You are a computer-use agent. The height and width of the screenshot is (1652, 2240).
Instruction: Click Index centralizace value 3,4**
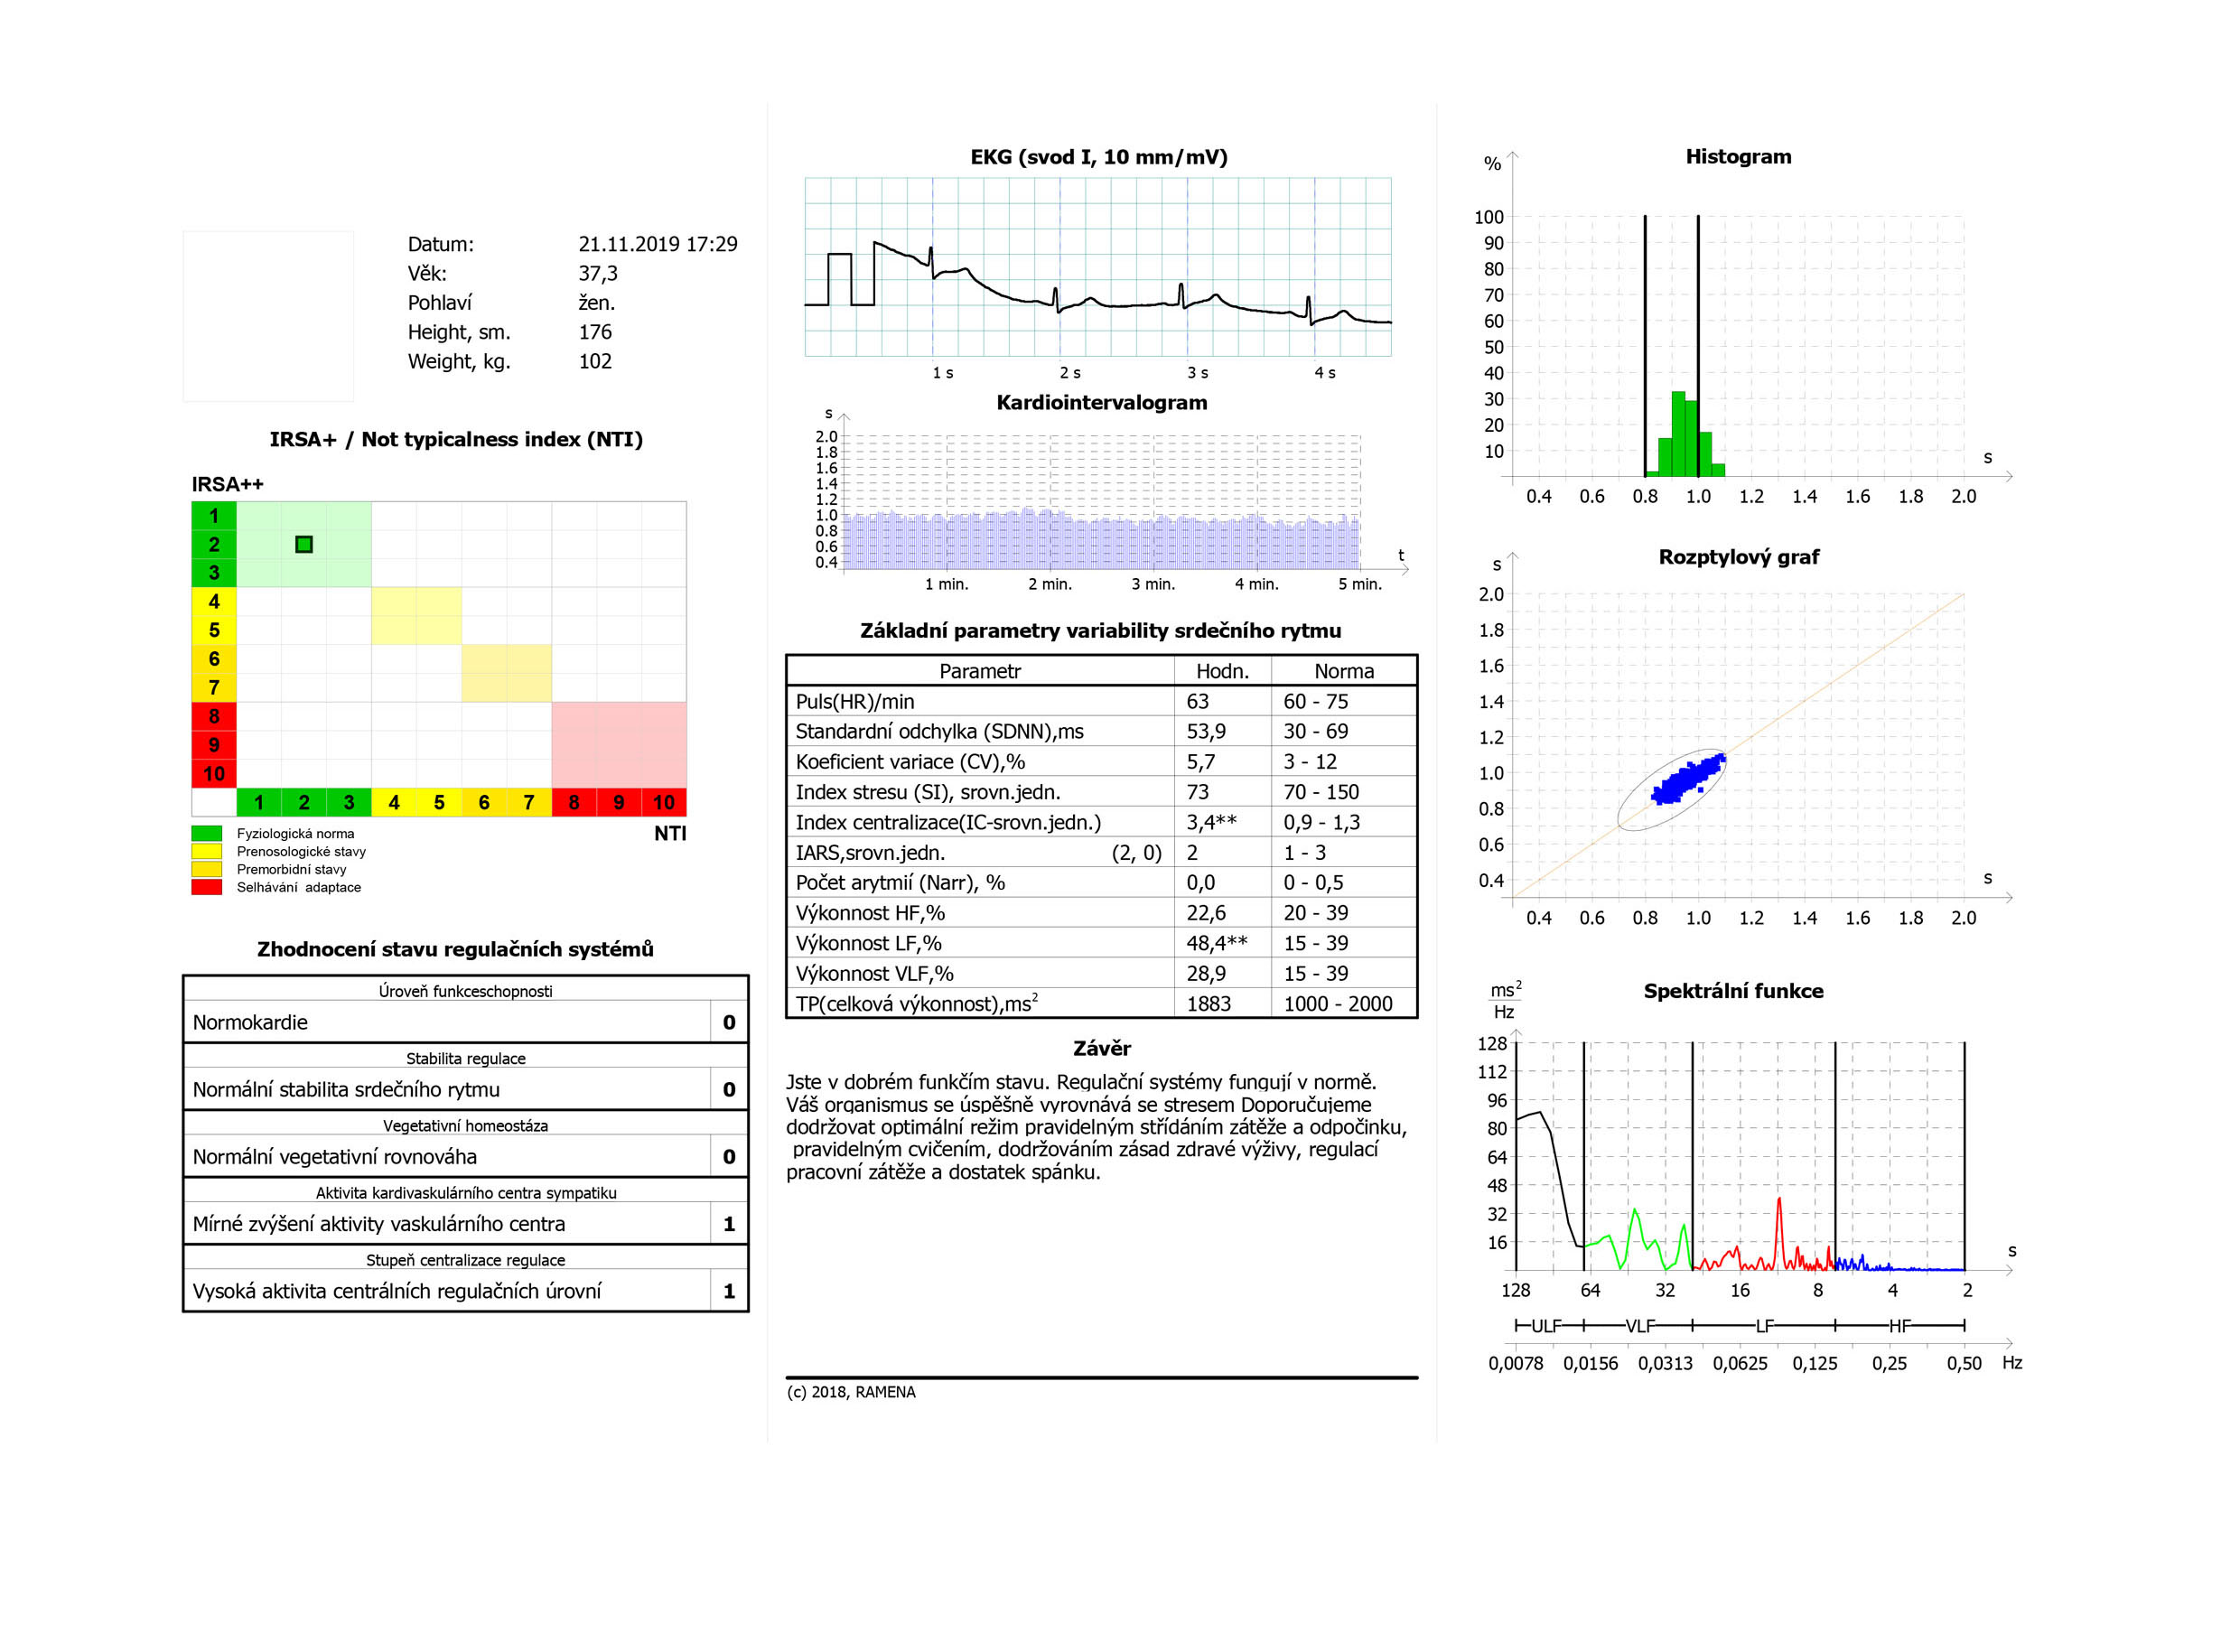pos(1210,822)
